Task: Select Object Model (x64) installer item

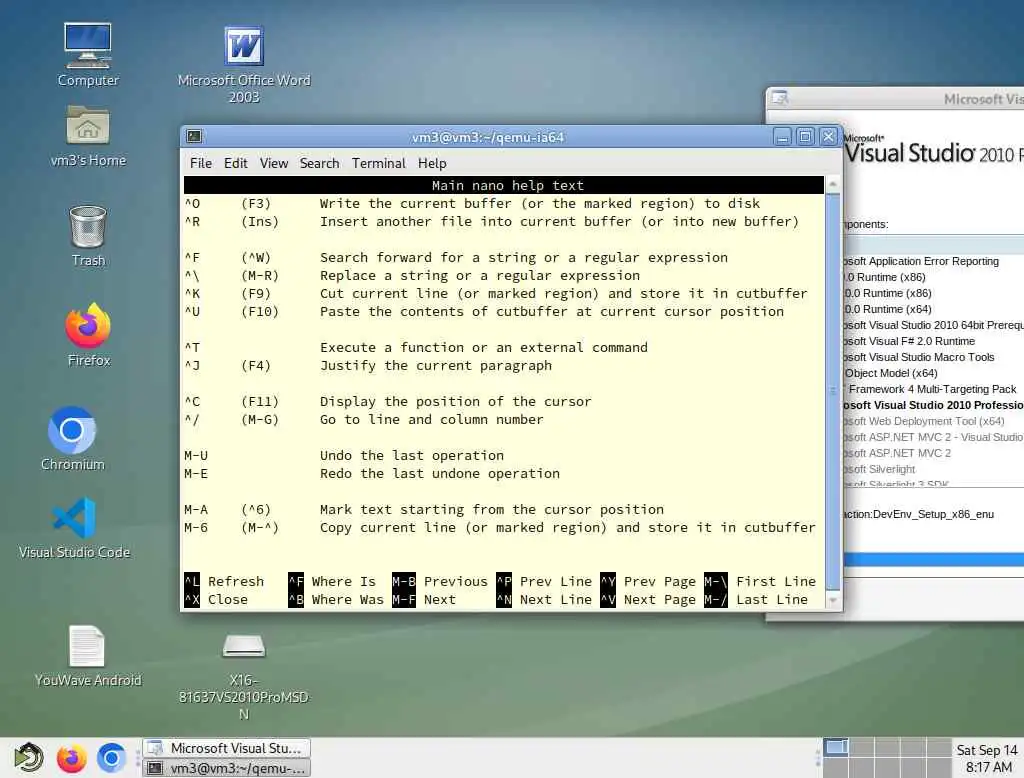Action: [891, 373]
